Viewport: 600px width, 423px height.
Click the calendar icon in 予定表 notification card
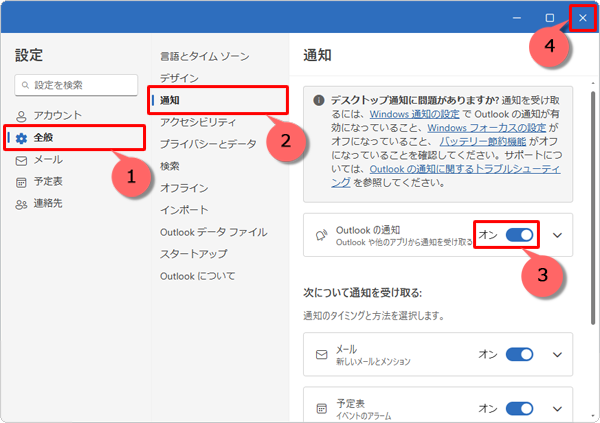[321, 409]
